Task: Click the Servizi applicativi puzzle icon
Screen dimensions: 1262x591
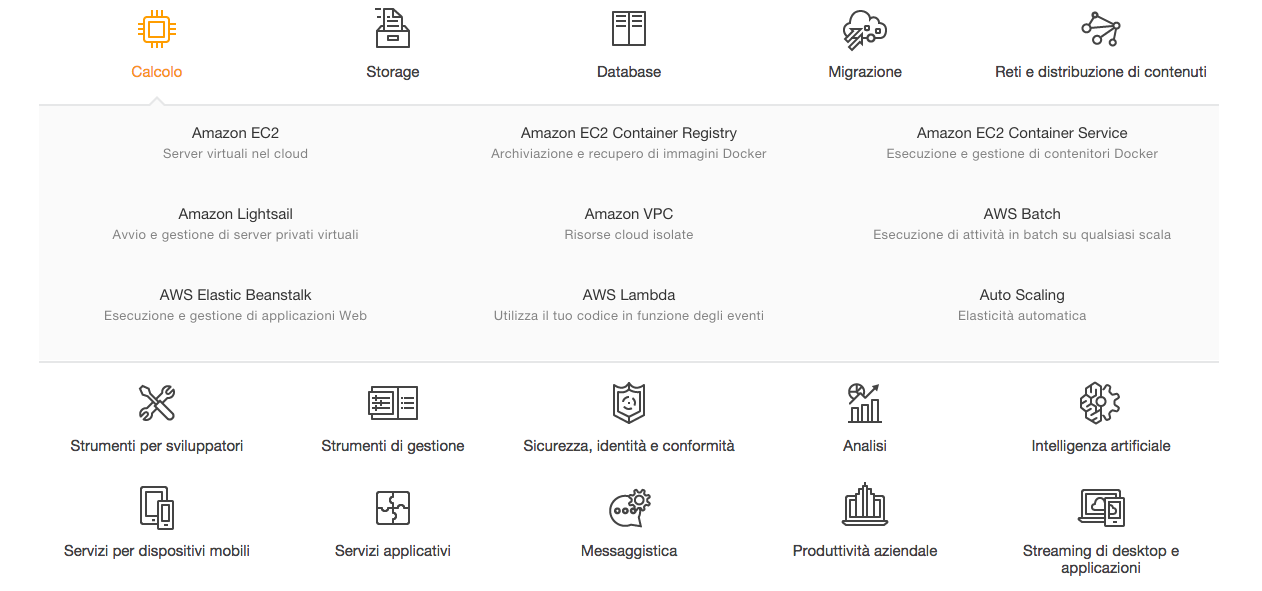Action: [392, 508]
